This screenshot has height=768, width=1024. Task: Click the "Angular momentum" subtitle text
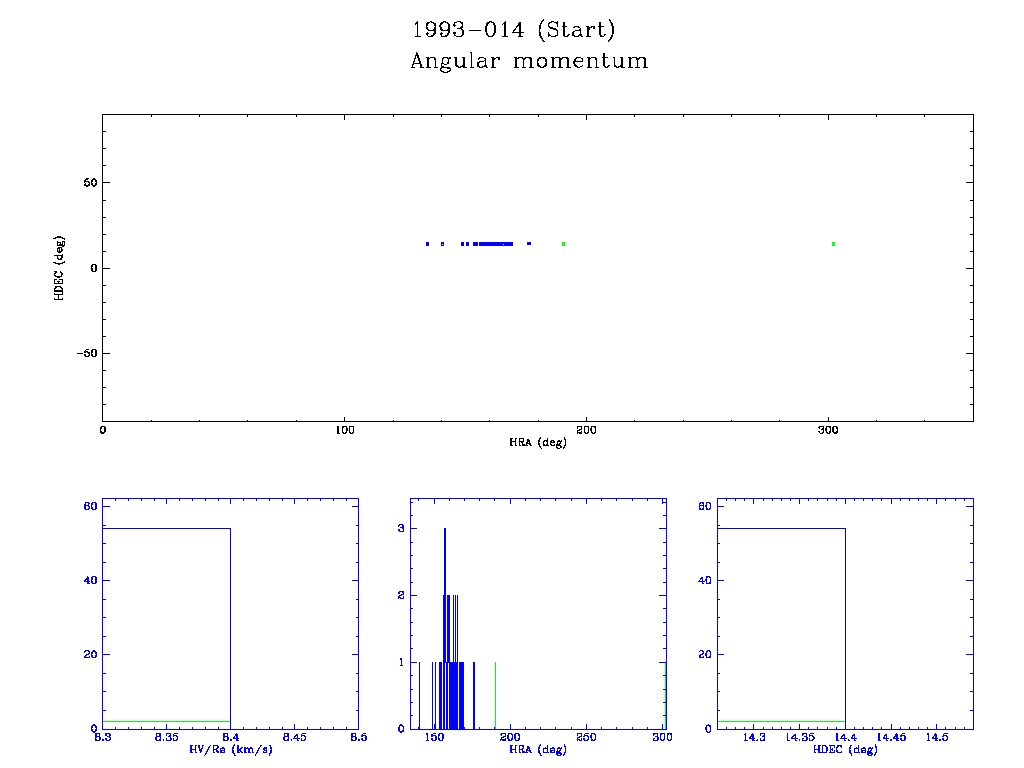point(529,62)
